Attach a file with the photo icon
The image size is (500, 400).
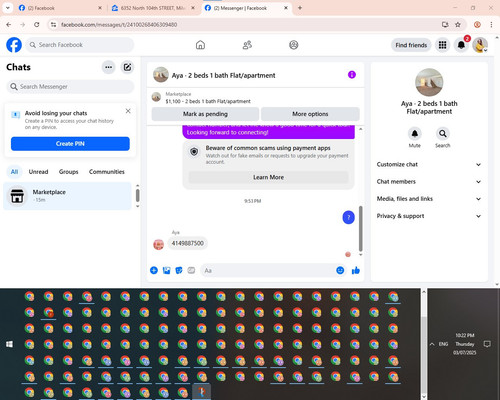[166, 270]
